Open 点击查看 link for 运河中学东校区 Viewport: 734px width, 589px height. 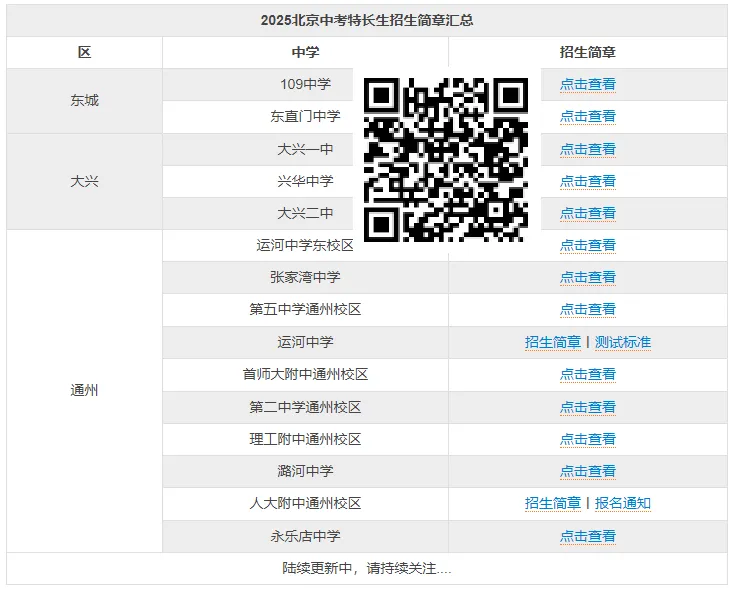(587, 245)
